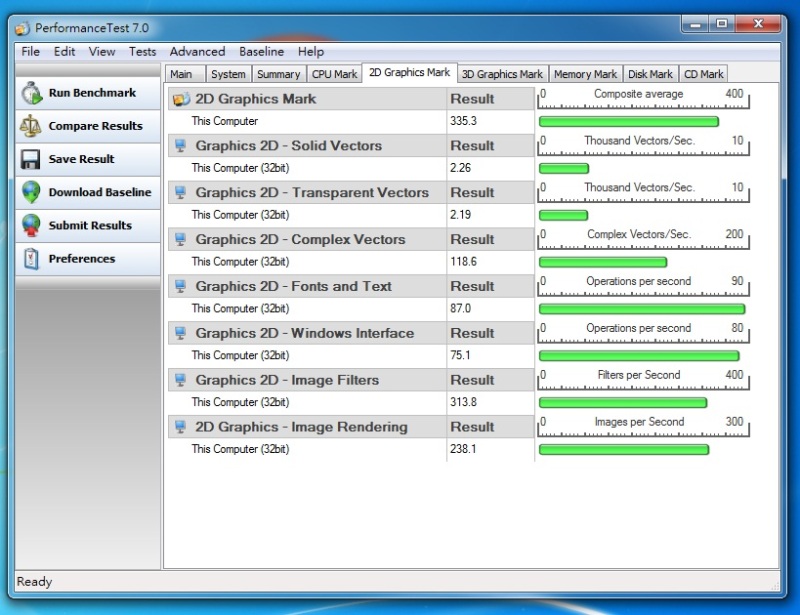Maximize the PerformanceTest window

point(721,23)
